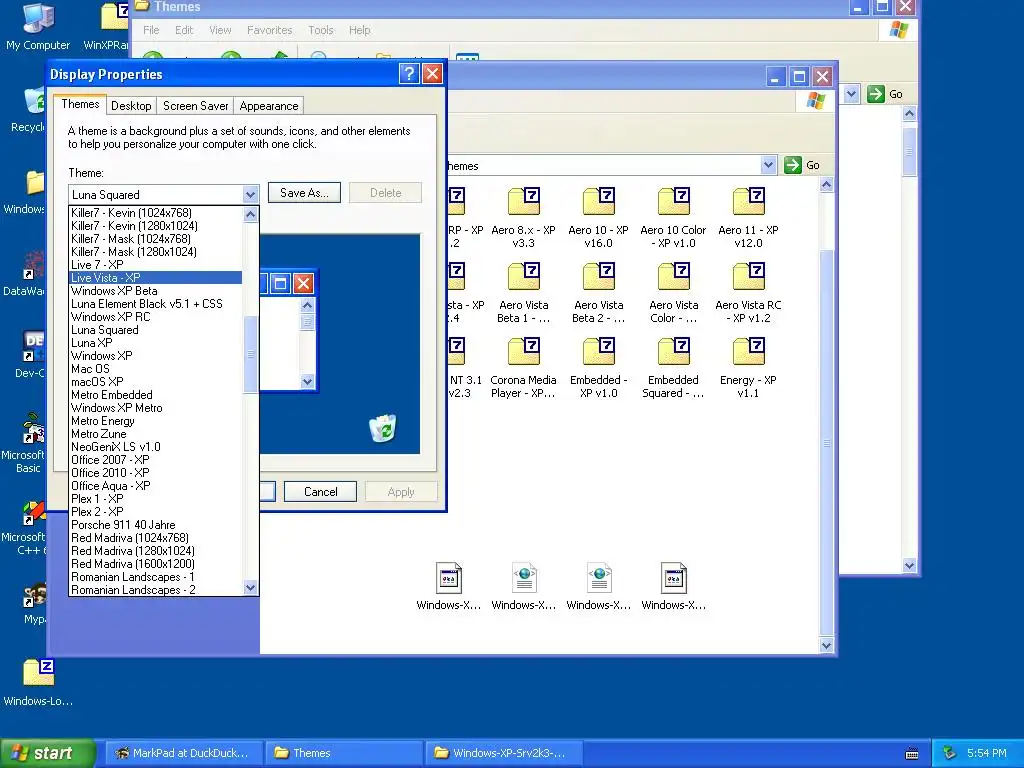Select the third Windows-X... globe file icon
The width and height of the screenshot is (1024, 768).
pos(599,578)
